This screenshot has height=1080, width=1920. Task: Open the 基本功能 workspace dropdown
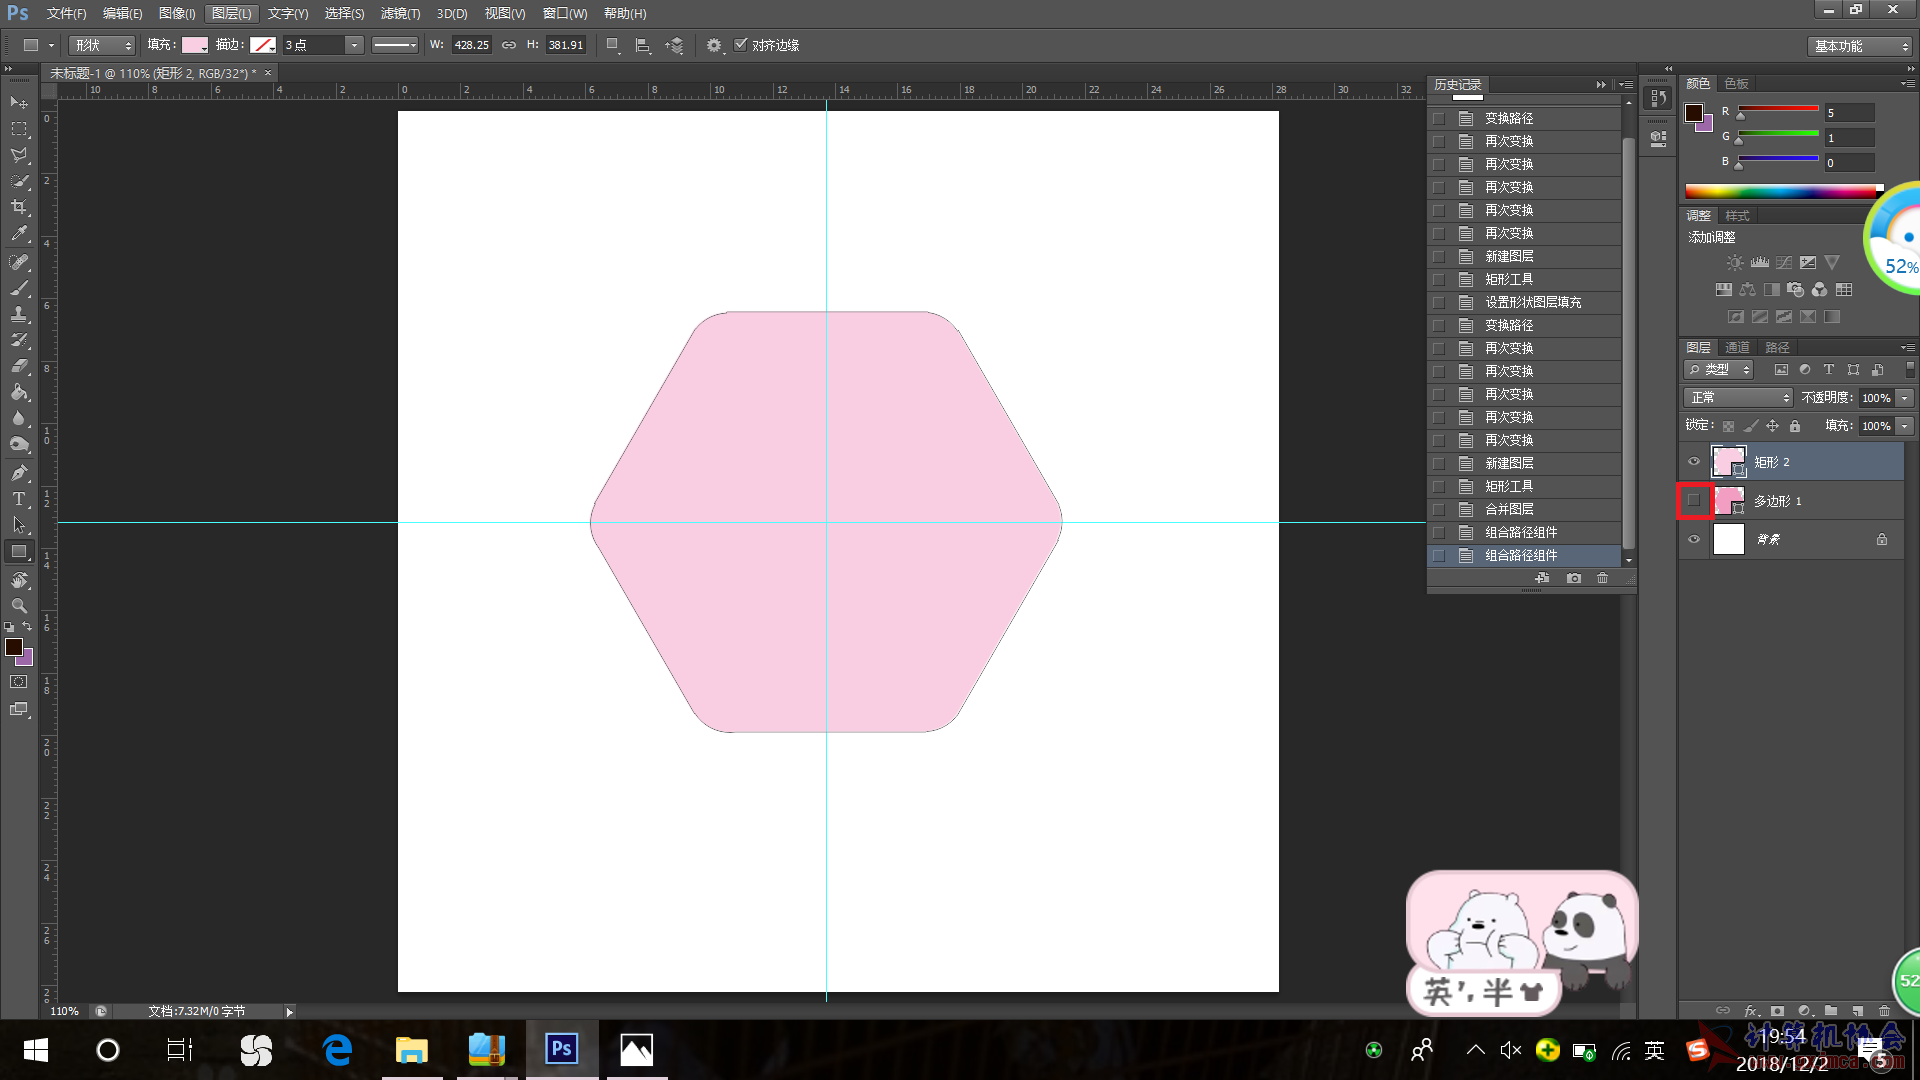pos(1860,46)
